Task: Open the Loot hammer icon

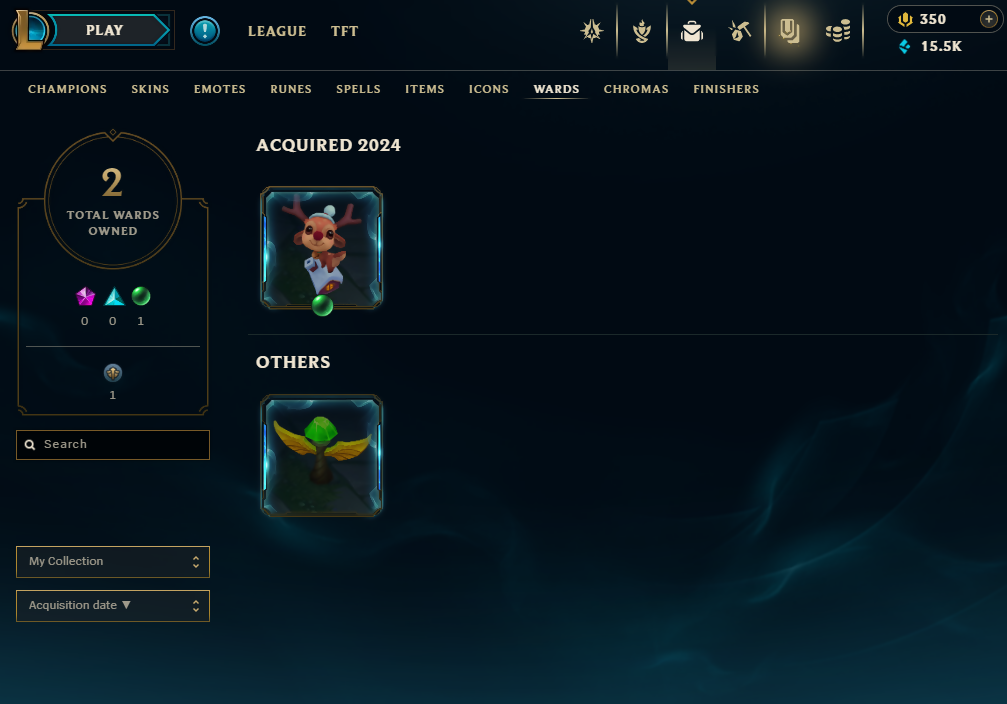Action: coord(740,30)
